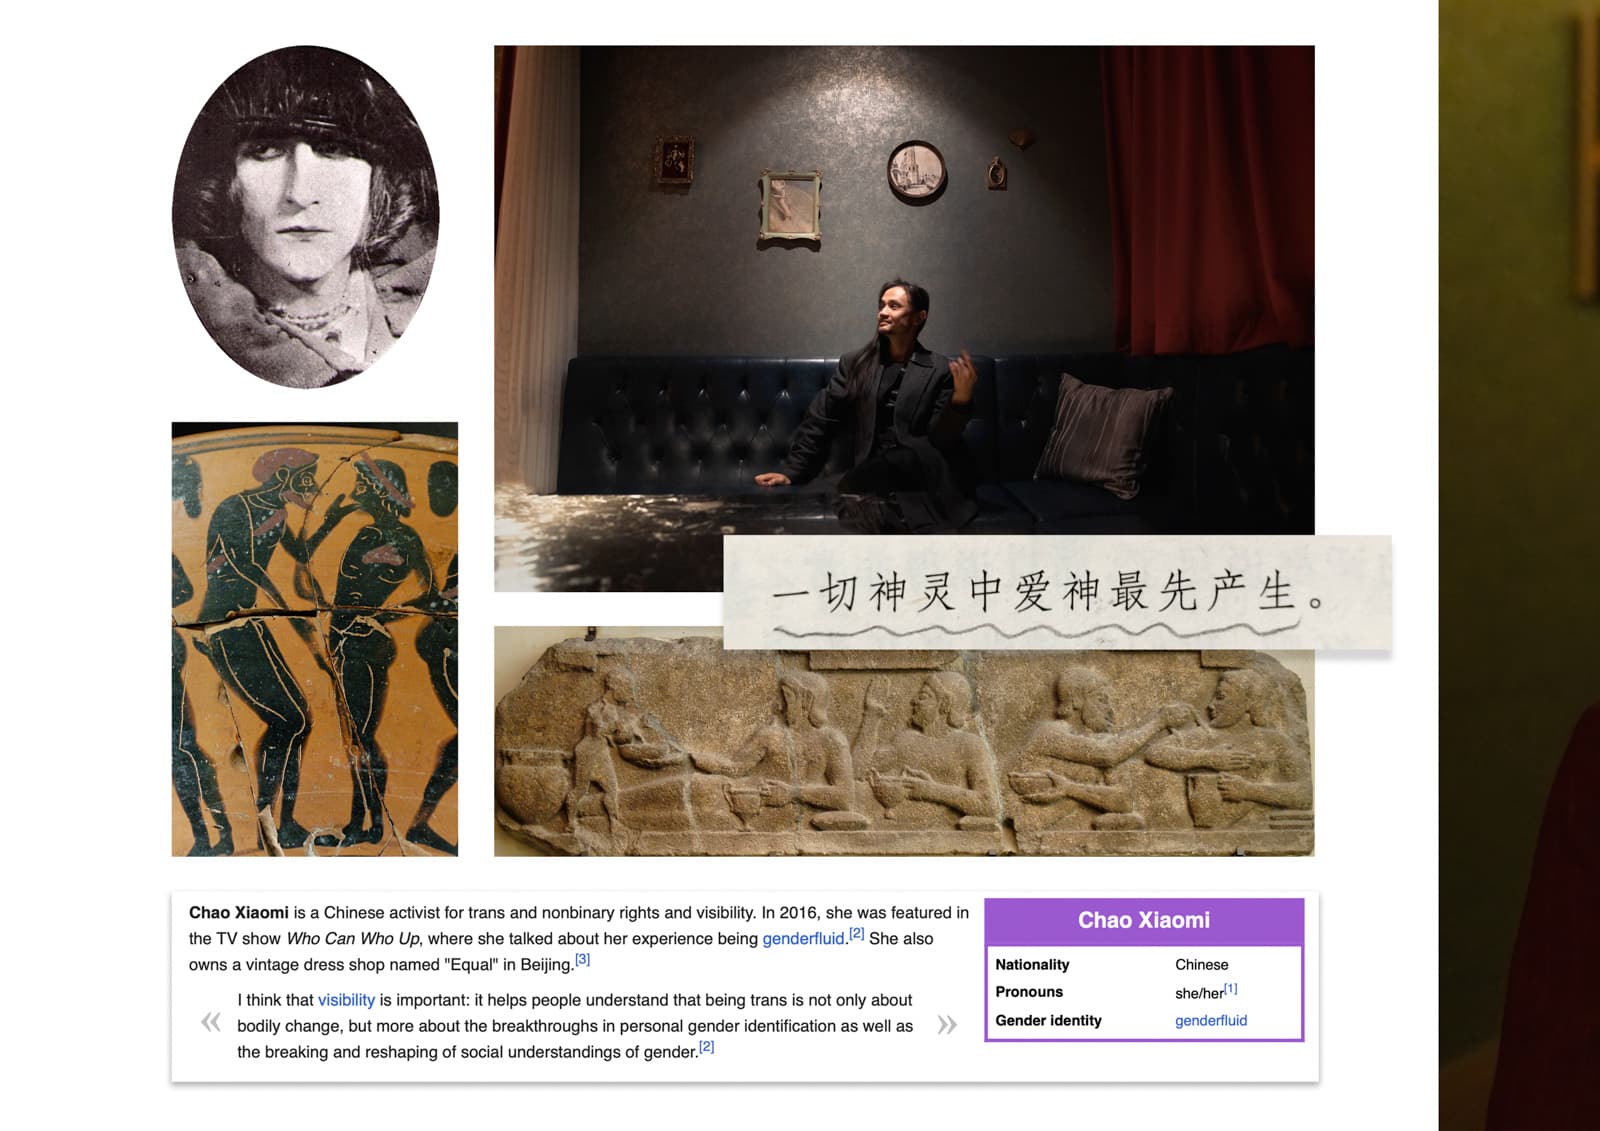The image size is (1600, 1131).
Task: Click the italic Who Can Who Up title
Action: point(353,939)
